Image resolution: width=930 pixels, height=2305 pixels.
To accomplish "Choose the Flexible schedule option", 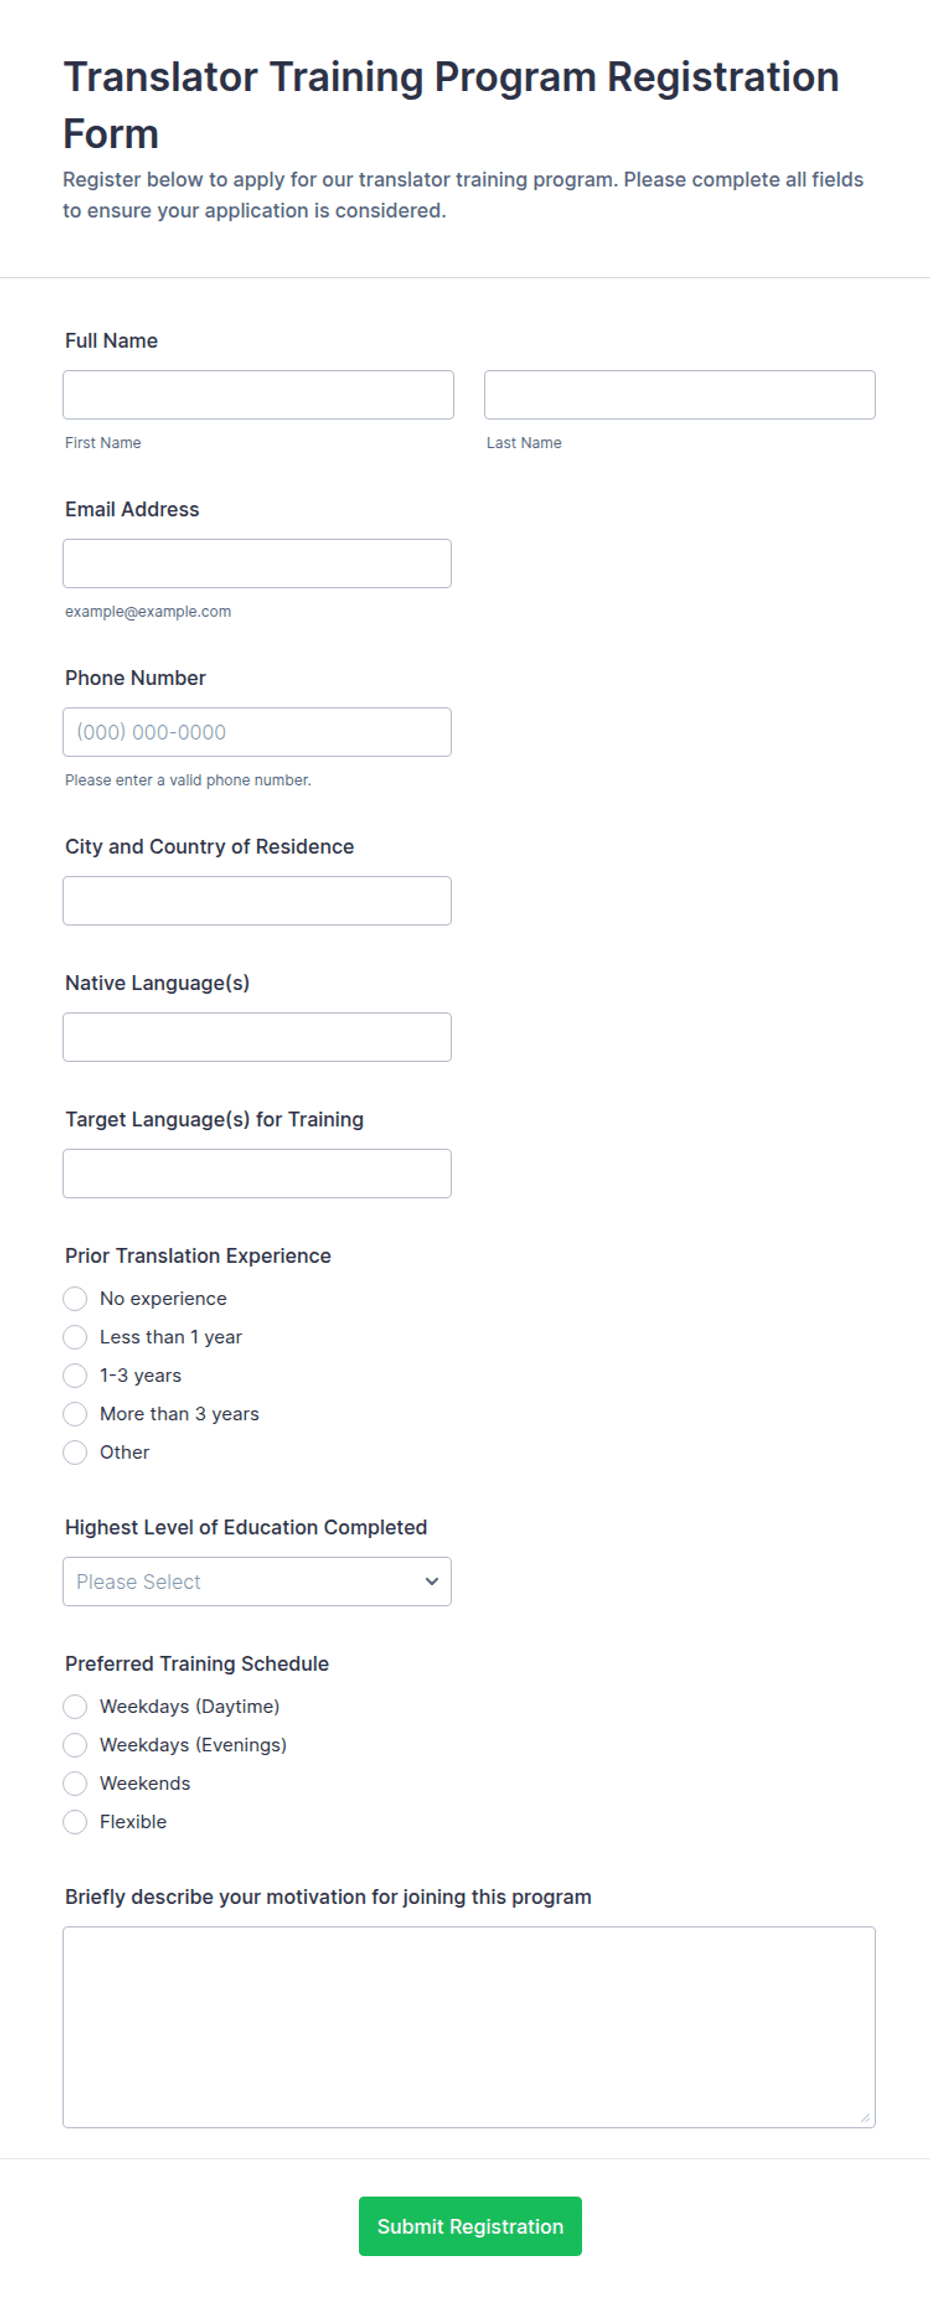I will [x=75, y=1822].
